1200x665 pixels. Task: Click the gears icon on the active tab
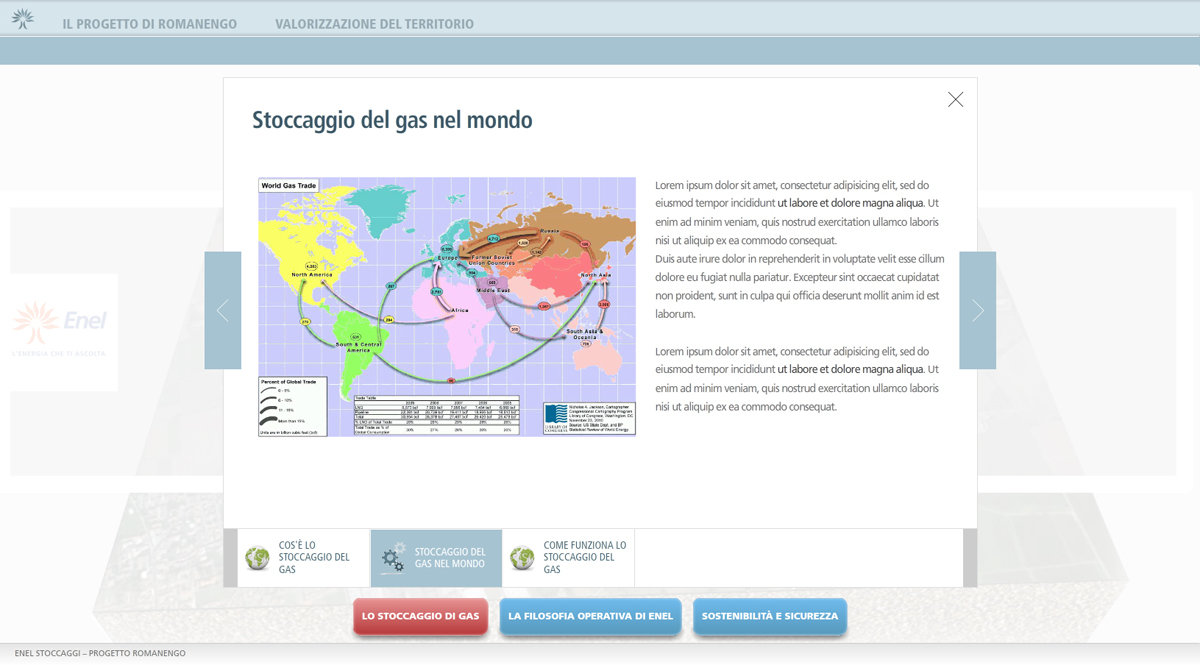pyautogui.click(x=394, y=558)
